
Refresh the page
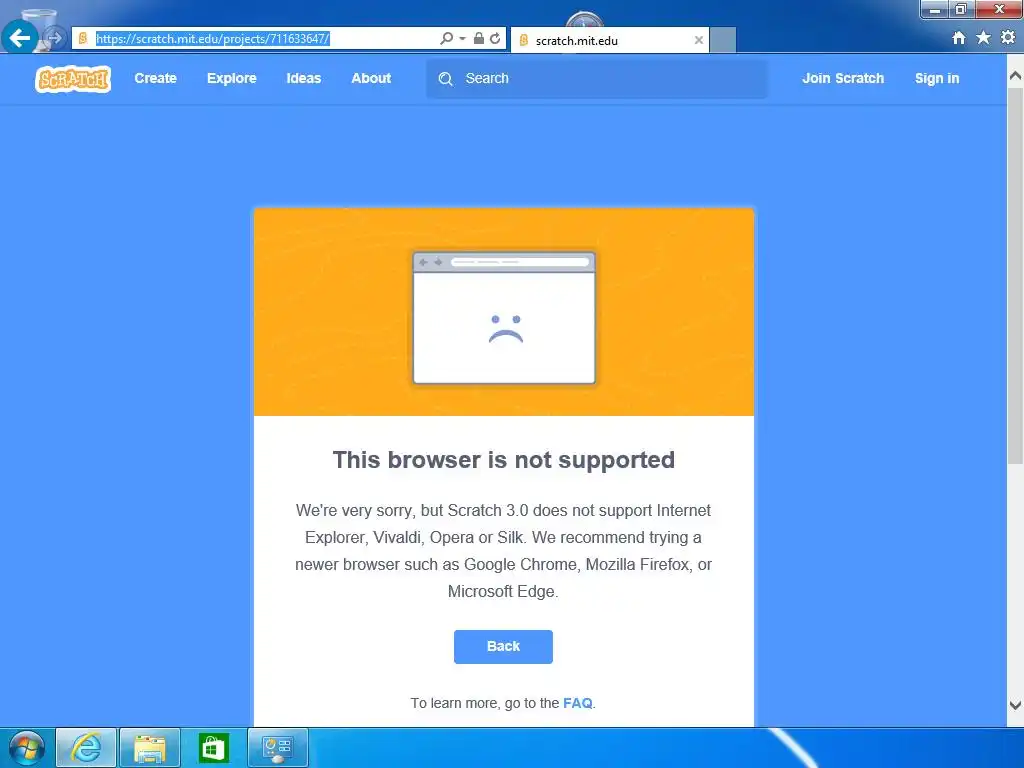pos(495,39)
